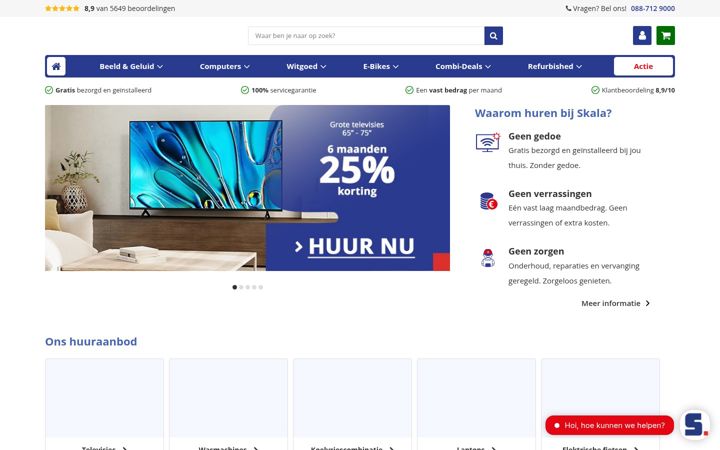Open the Televisies category card

click(x=104, y=404)
